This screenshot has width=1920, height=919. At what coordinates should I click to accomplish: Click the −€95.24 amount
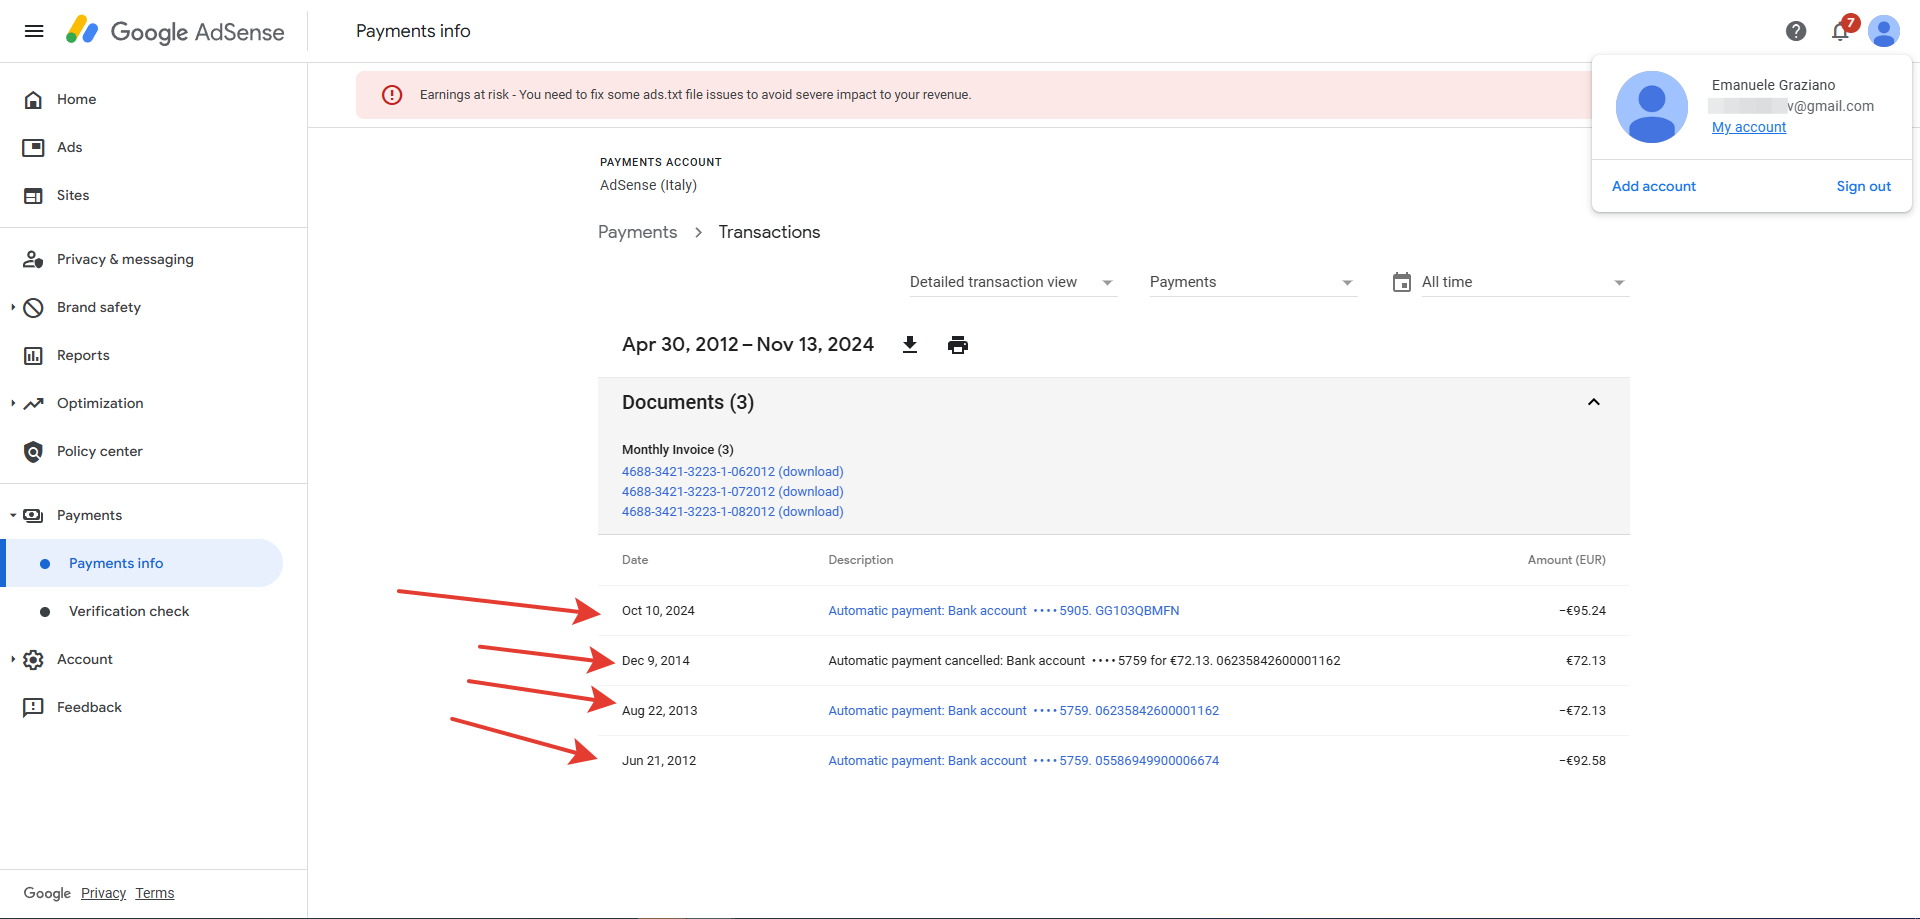(1582, 611)
